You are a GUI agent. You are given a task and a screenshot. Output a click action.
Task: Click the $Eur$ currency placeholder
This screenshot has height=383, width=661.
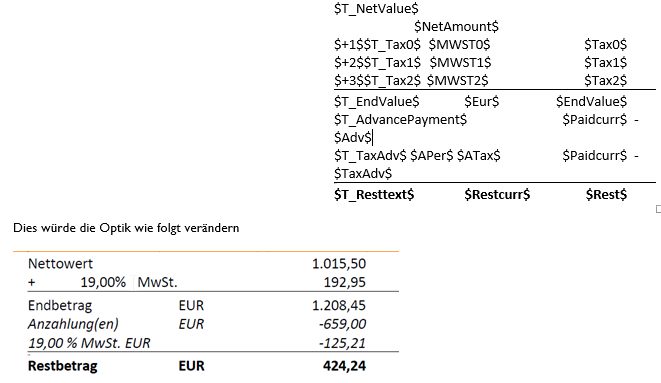(x=481, y=102)
